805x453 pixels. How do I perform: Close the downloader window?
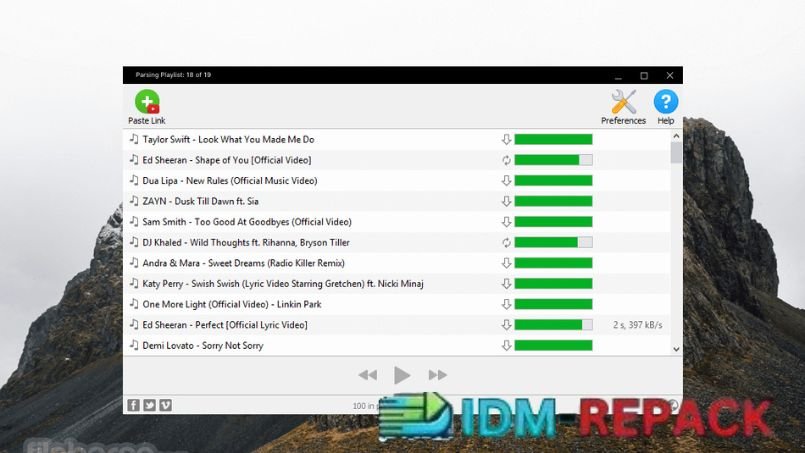click(670, 76)
